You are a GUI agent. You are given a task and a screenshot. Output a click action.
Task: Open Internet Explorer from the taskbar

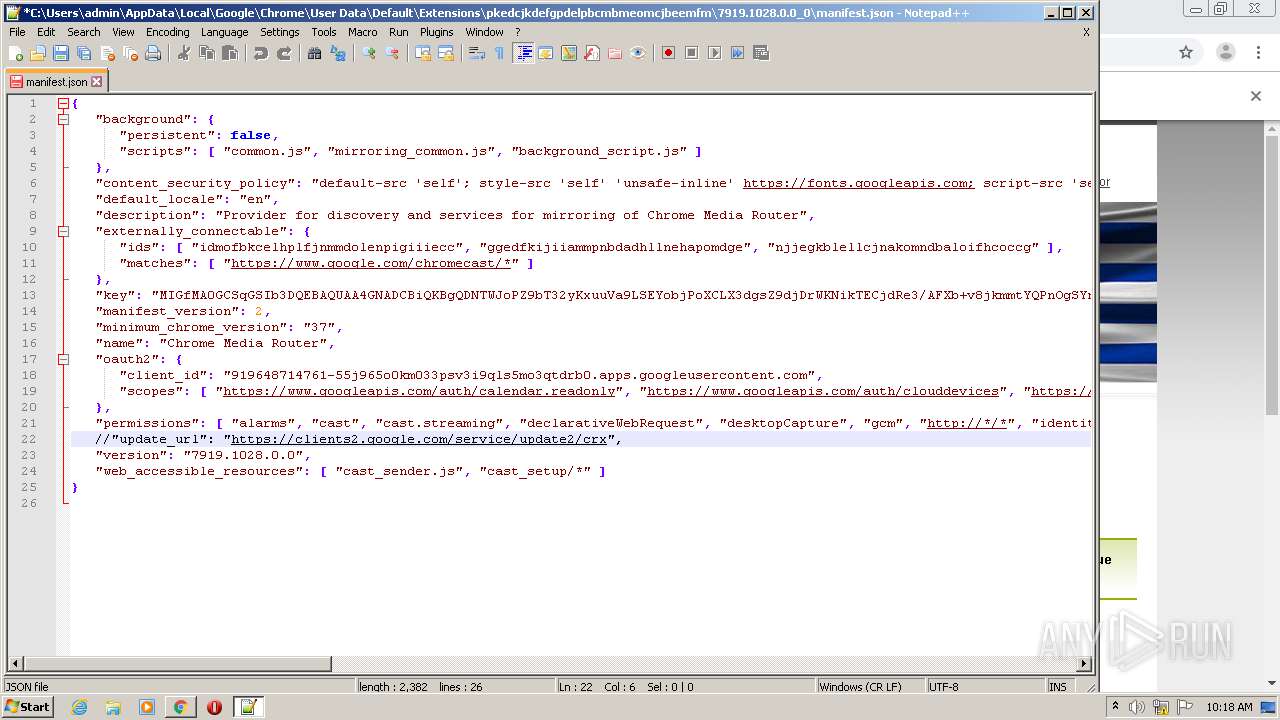click(79, 707)
